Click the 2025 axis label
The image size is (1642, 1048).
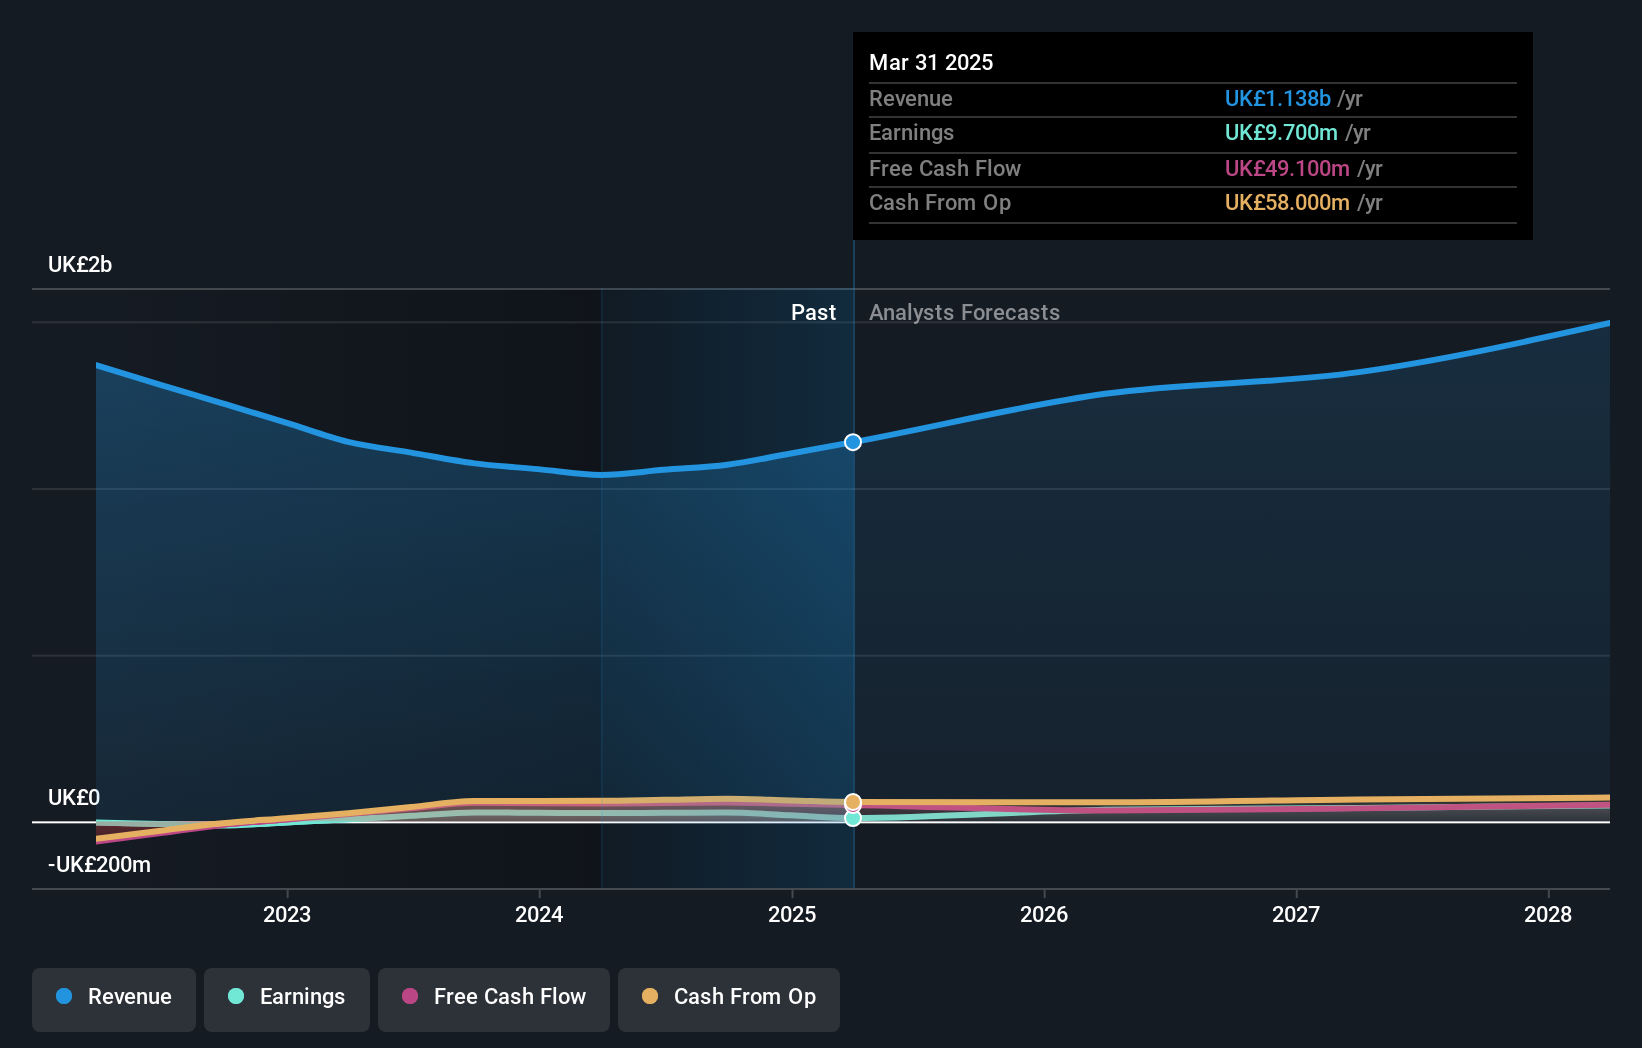(x=792, y=914)
